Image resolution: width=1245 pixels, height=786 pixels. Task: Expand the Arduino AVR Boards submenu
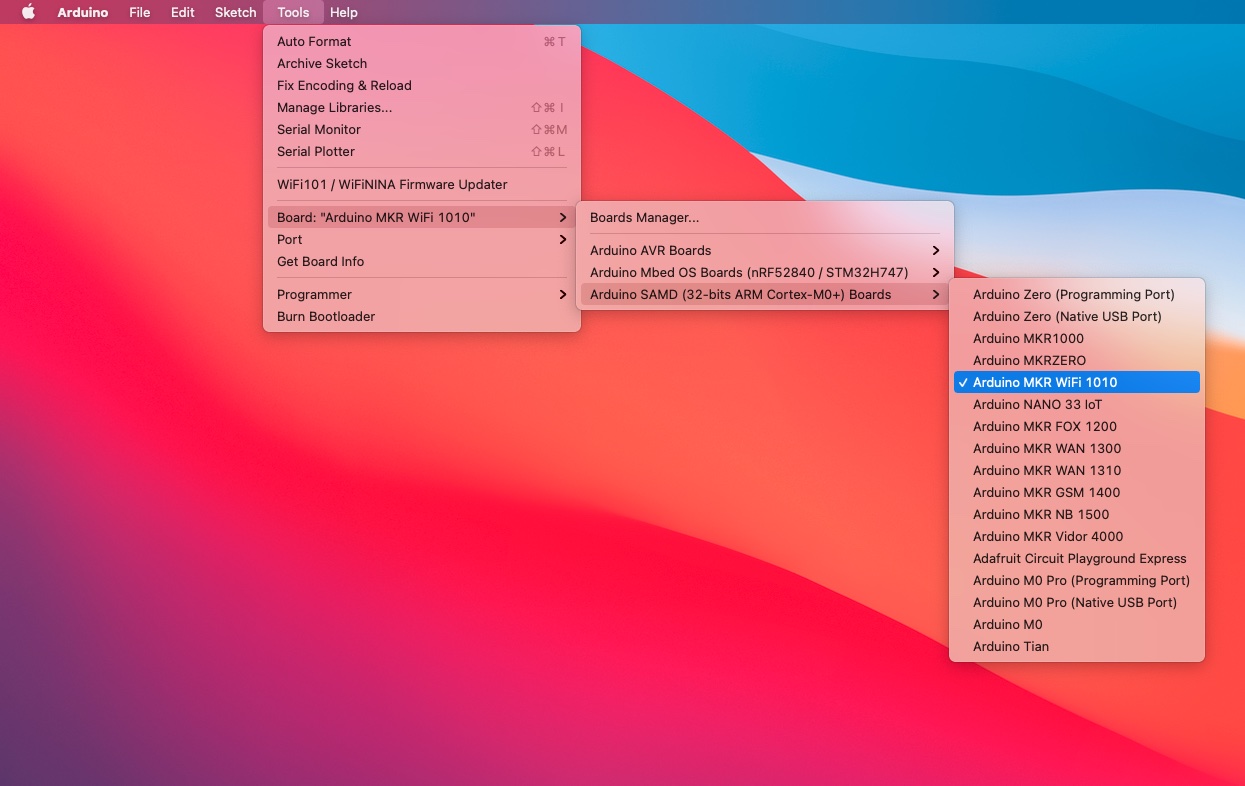click(650, 250)
